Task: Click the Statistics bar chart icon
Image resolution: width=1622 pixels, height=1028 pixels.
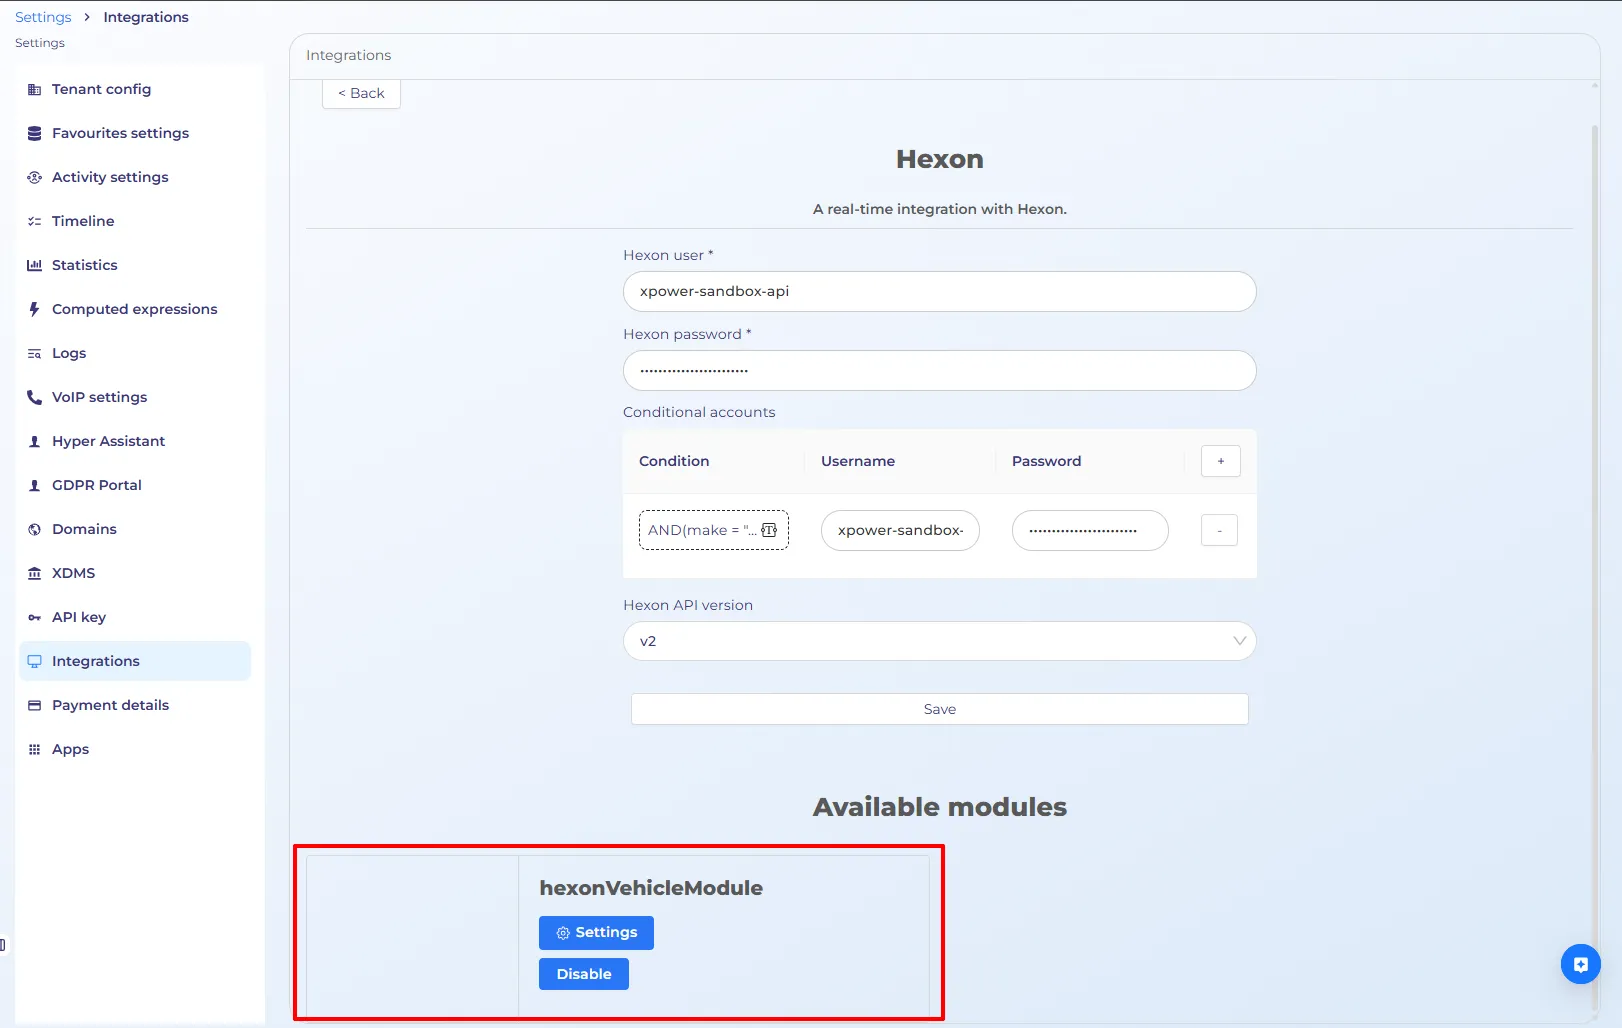Action: point(34,265)
